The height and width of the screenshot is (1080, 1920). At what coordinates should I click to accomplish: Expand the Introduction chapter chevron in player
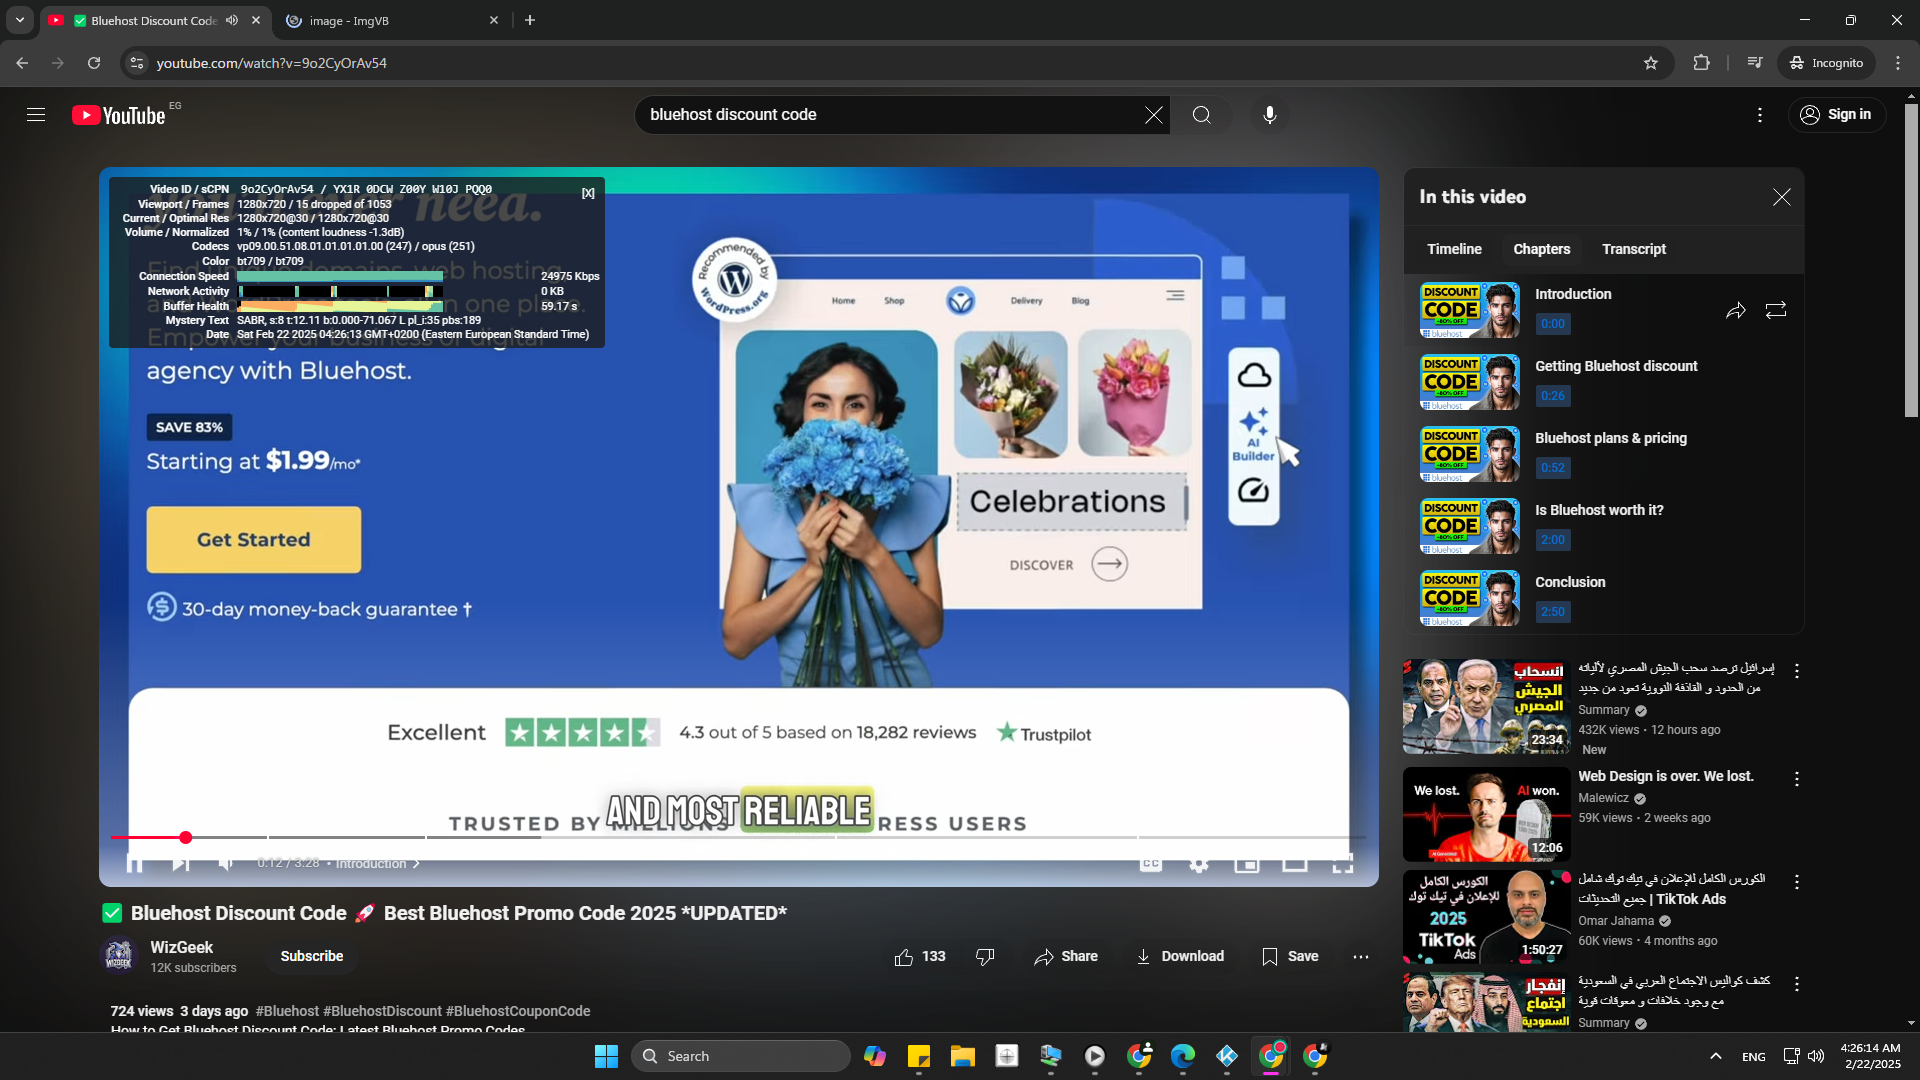pos(417,864)
